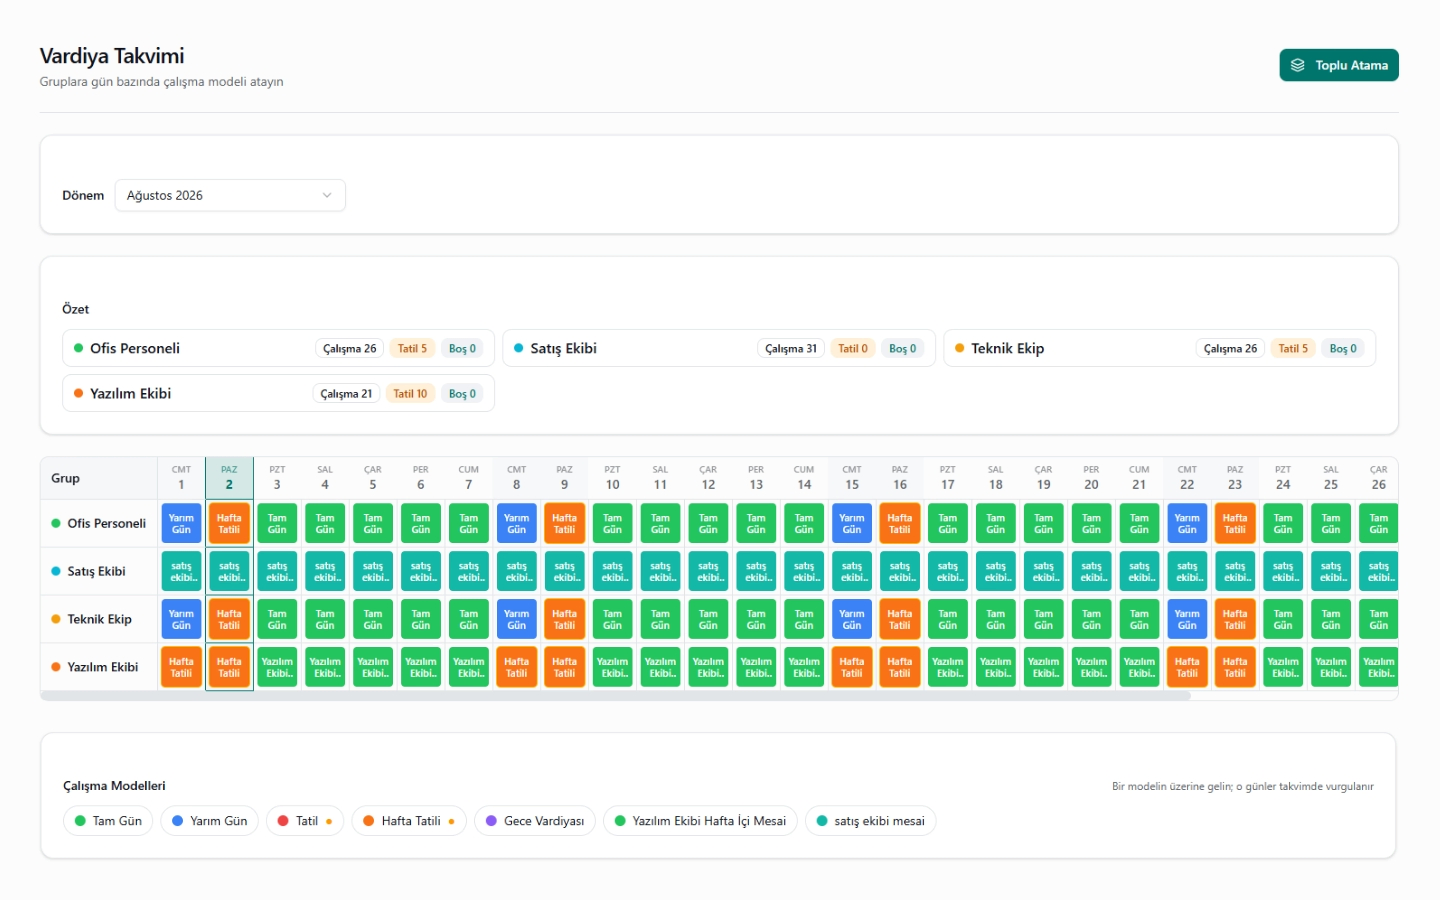Click Satış Ekibi cell on day 10
The width and height of the screenshot is (1440, 900).
coord(612,571)
